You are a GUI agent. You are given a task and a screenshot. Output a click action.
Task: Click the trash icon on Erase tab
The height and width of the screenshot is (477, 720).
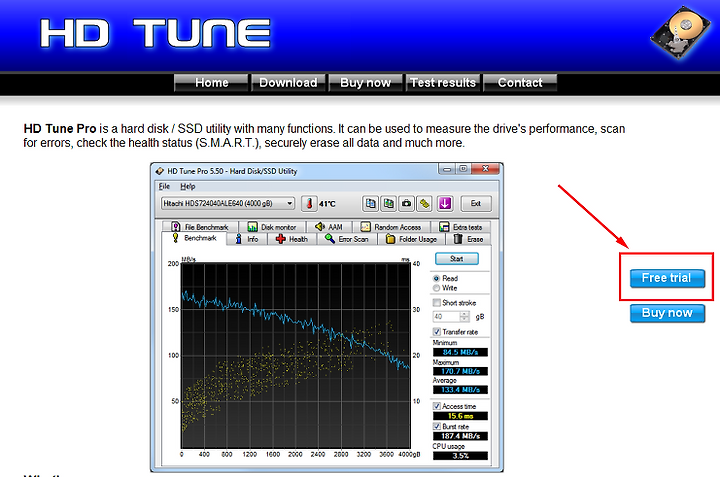coord(458,239)
